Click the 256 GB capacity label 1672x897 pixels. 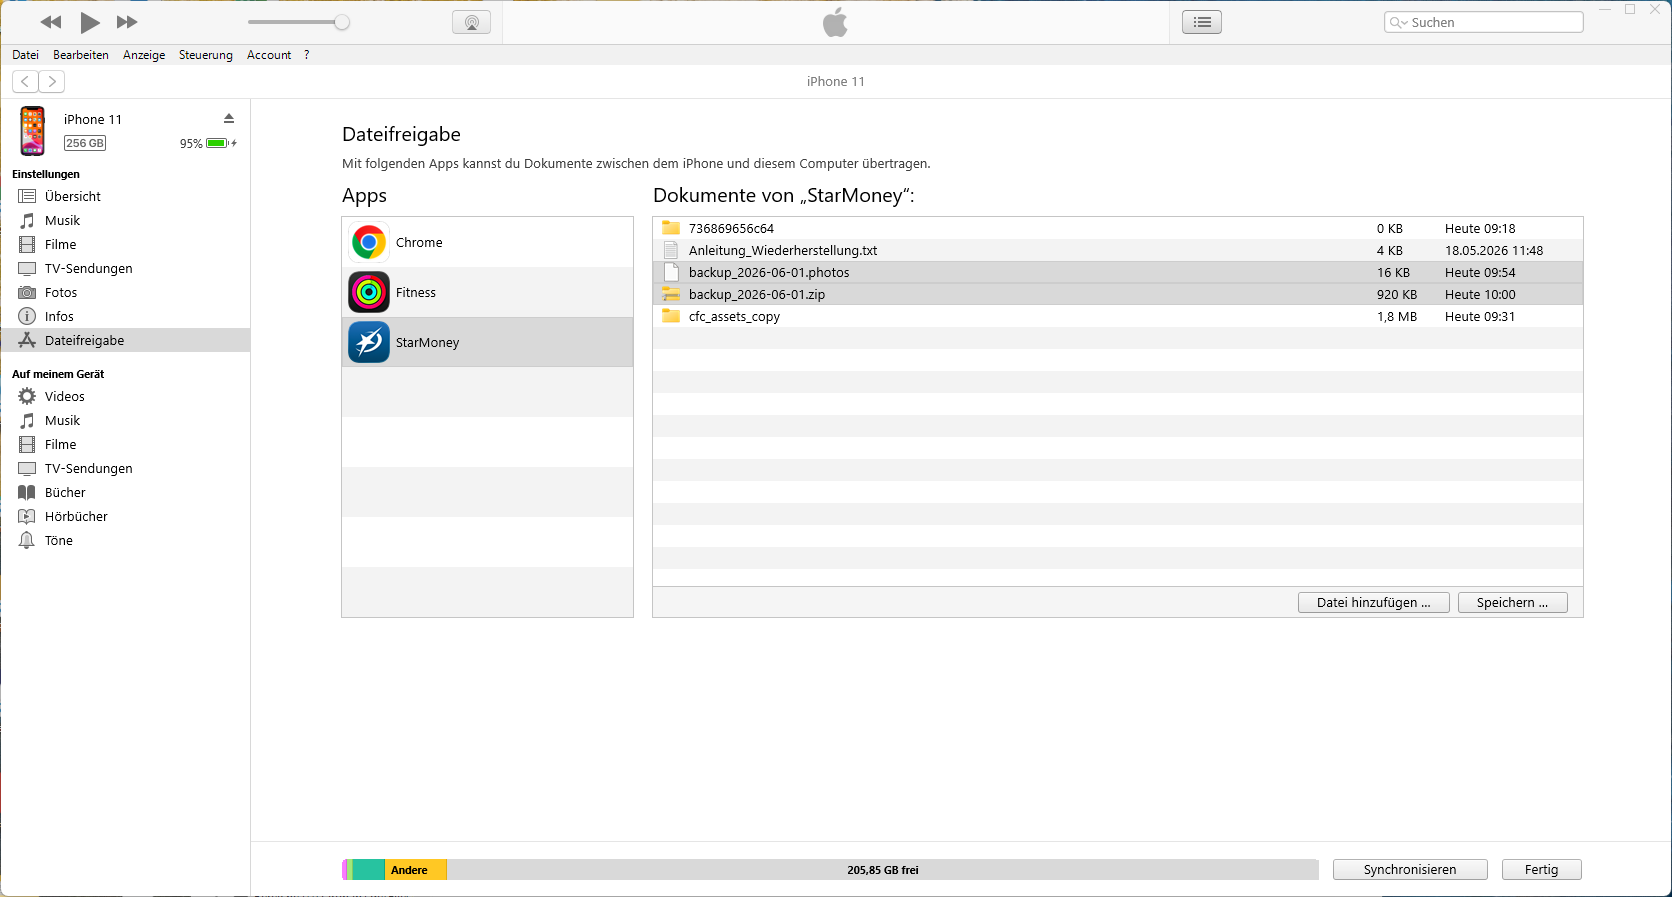click(x=85, y=143)
